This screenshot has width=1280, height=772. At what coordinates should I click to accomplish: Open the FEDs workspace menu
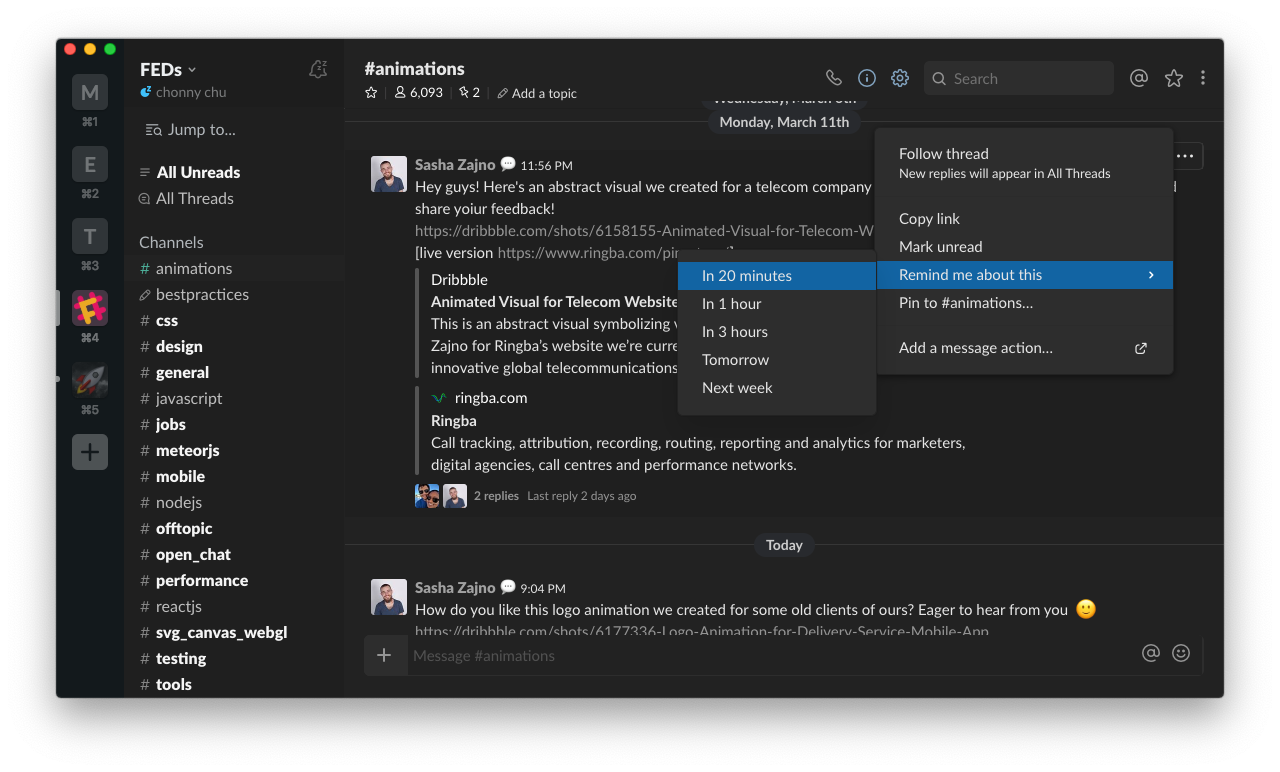tap(168, 69)
